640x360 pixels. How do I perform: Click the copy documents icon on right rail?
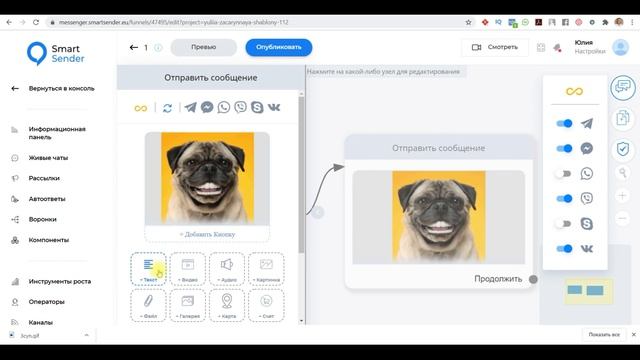click(623, 118)
